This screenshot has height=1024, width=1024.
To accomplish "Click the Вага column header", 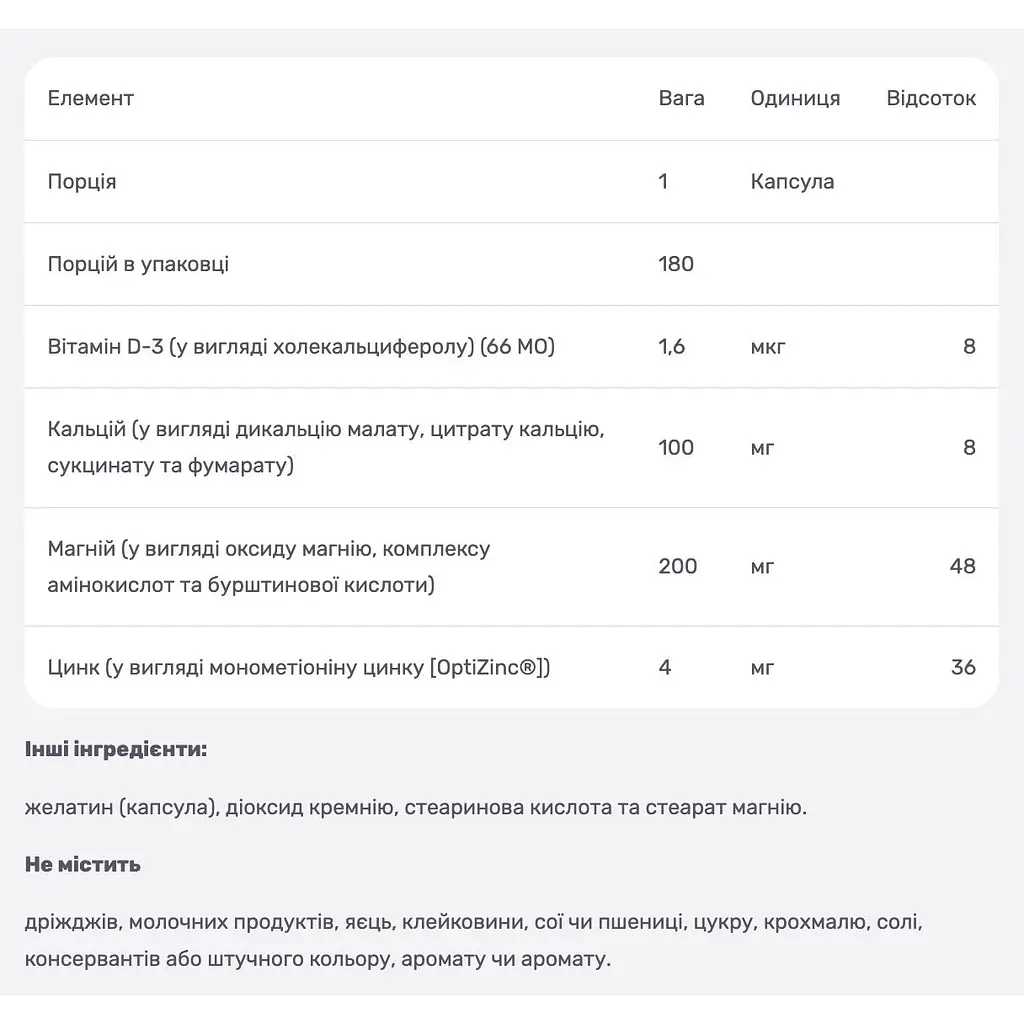I will click(681, 99).
